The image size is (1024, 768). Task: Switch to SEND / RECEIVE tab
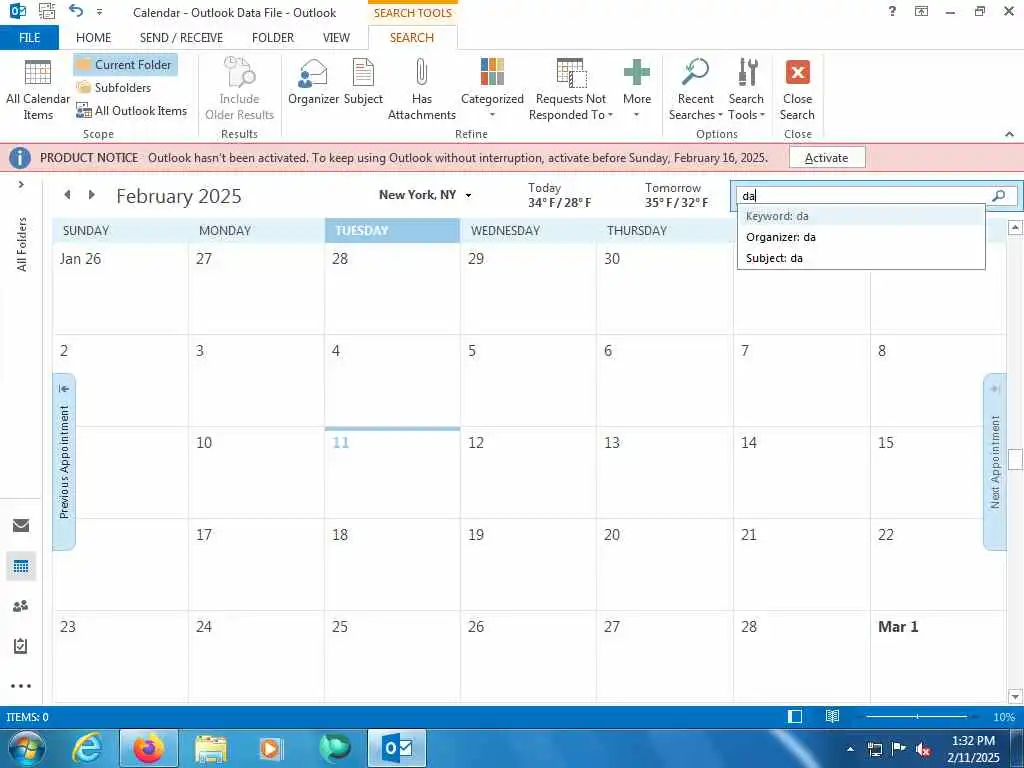[x=182, y=38]
